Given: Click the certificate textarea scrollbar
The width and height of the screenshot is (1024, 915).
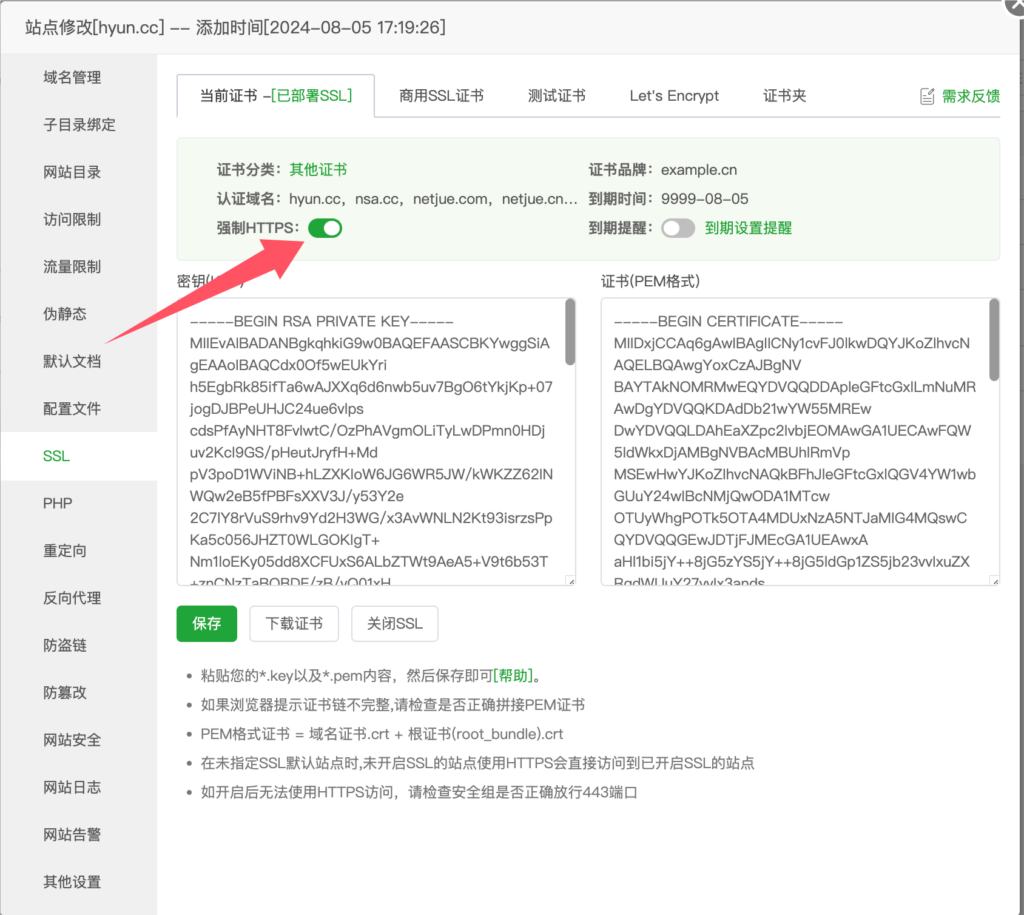Looking at the screenshot, I should click(x=994, y=340).
